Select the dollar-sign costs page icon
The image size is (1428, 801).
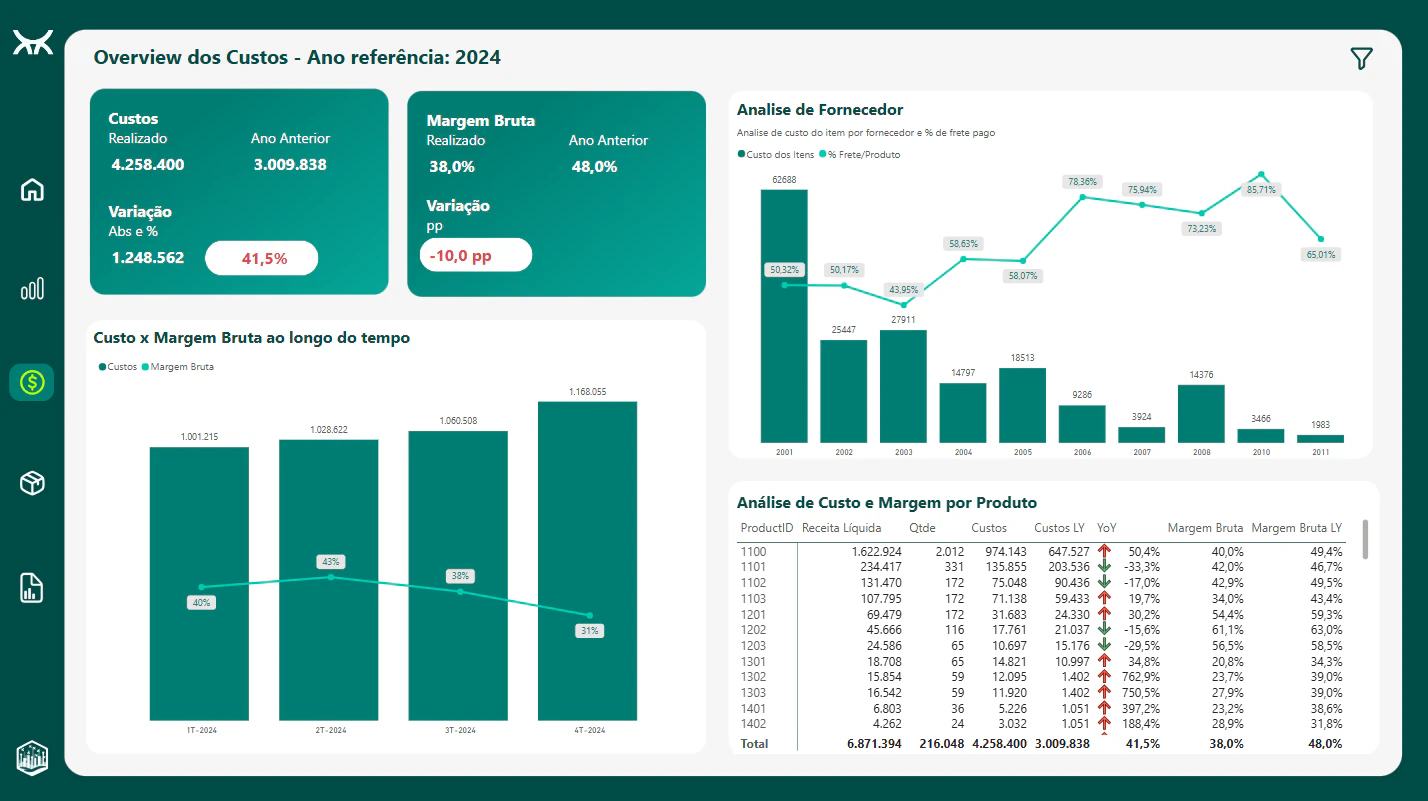click(32, 382)
